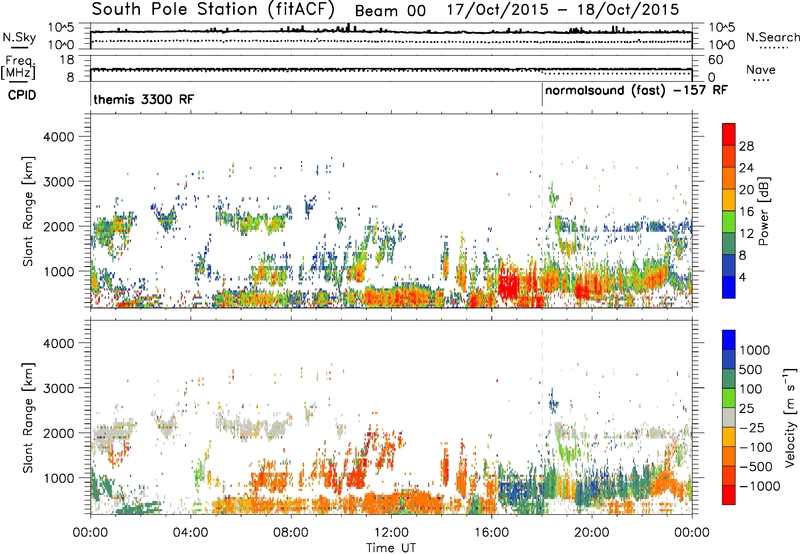
Task: Click the 'Nave' legend label
Action: 761,69
